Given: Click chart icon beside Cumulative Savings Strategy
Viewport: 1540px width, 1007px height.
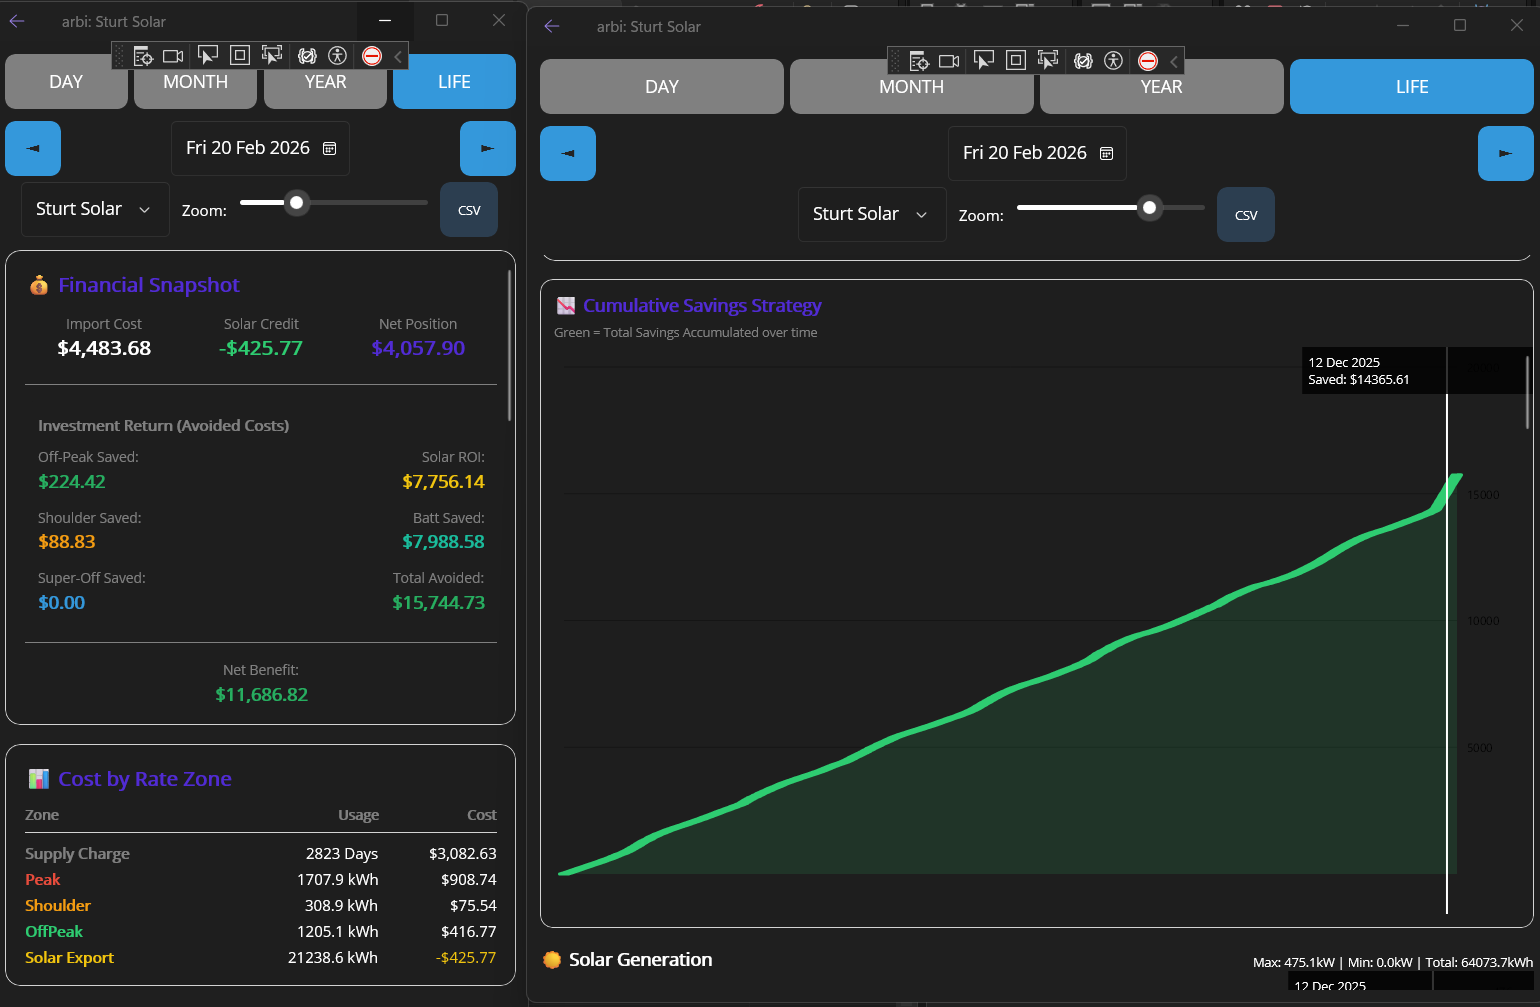Looking at the screenshot, I should pos(566,306).
